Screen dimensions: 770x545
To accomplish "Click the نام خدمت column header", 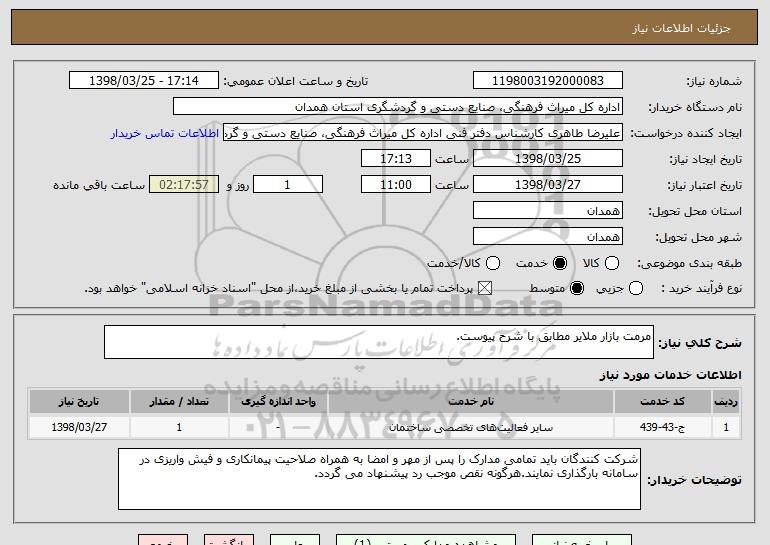I will pos(470,402).
